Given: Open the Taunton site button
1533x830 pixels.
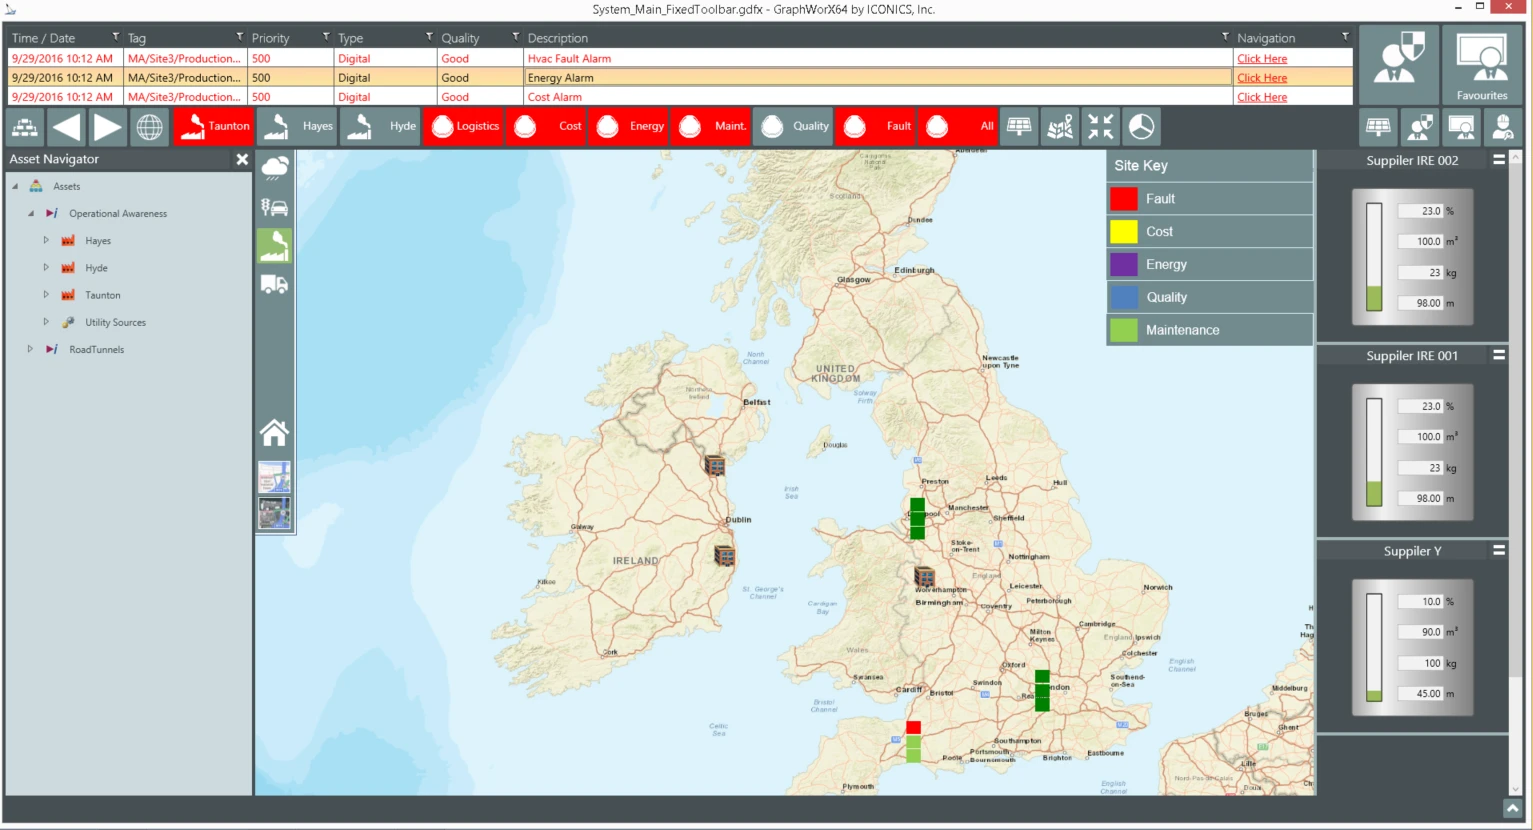Looking at the screenshot, I should (x=214, y=127).
